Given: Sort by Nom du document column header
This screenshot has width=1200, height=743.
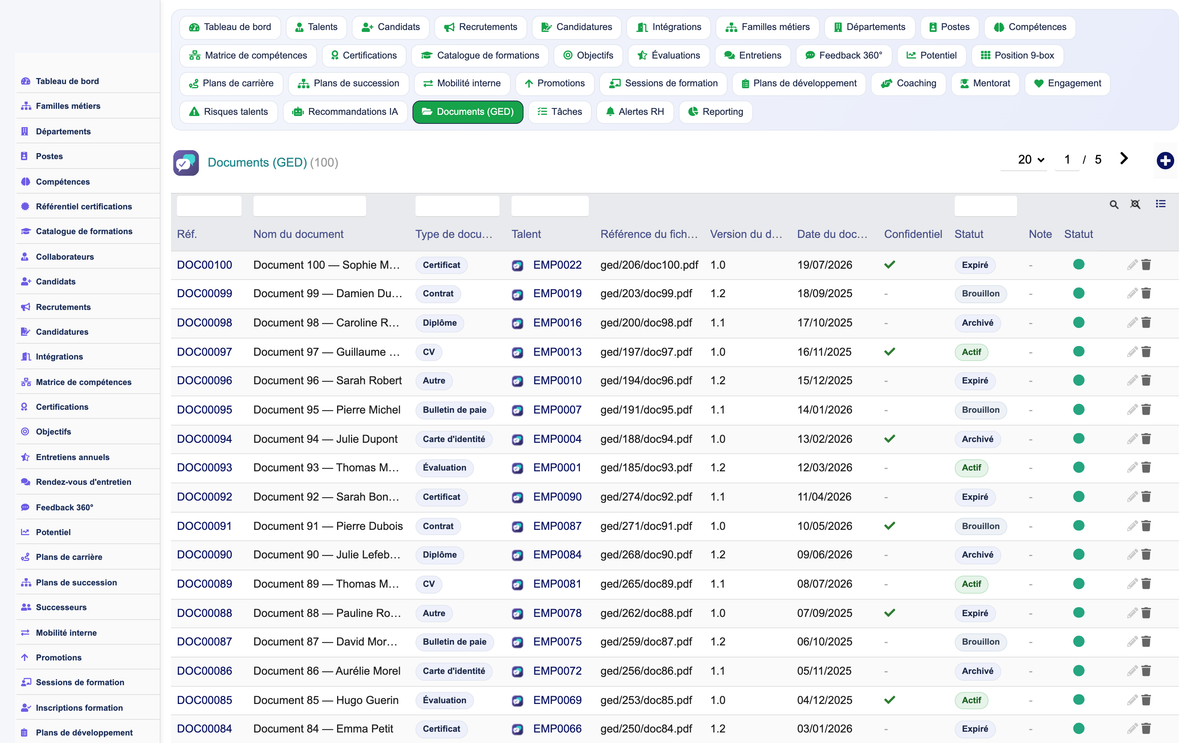Looking at the screenshot, I should coord(298,234).
